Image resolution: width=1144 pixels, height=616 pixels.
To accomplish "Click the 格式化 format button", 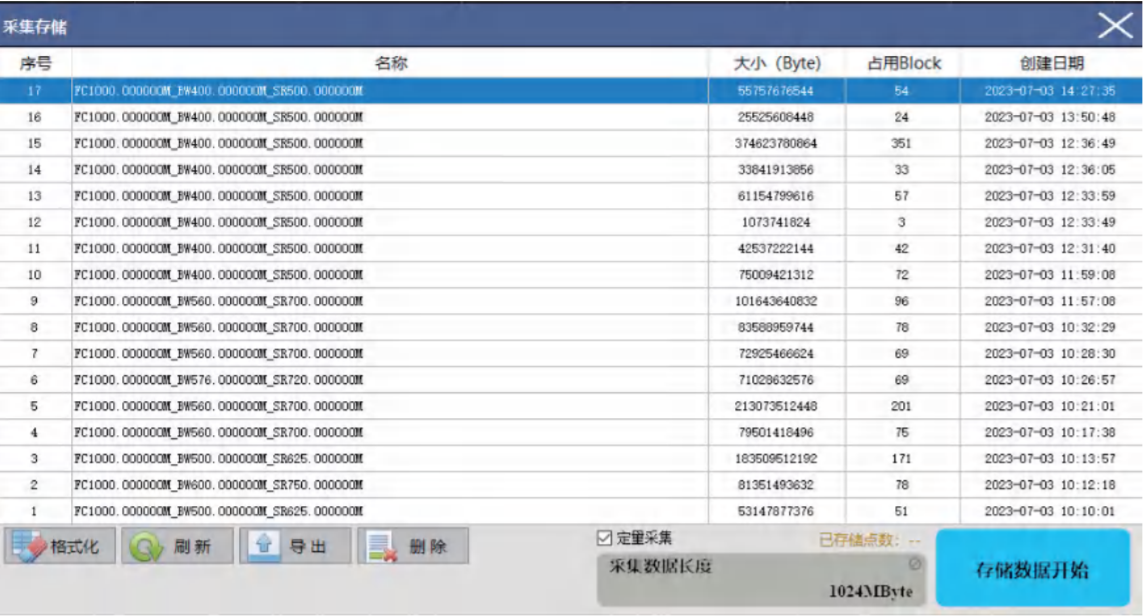I will tap(60, 546).
